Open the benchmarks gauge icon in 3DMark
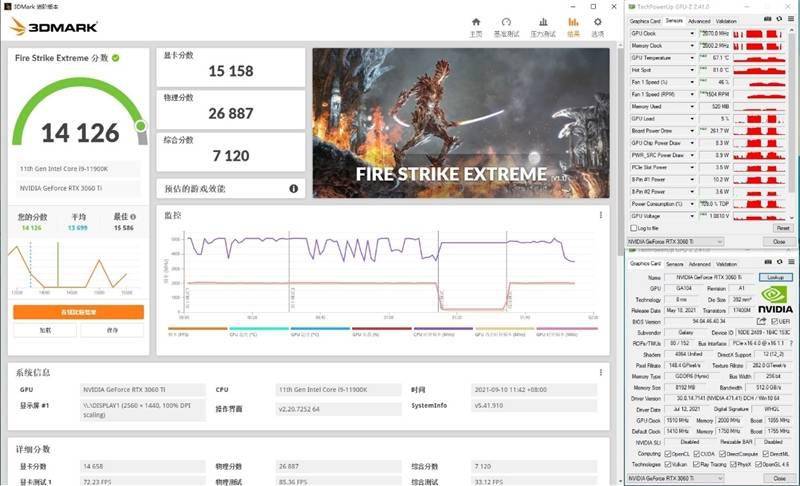 tap(506, 22)
